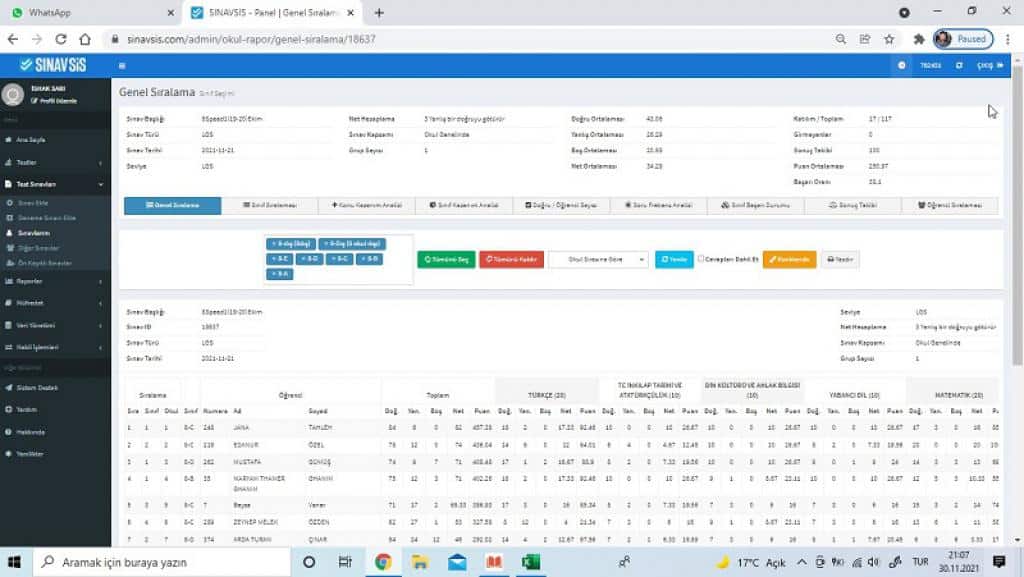The image size is (1024, 577).
Task: Open the Öğrenci Sıralaması tab
Action: point(949,205)
